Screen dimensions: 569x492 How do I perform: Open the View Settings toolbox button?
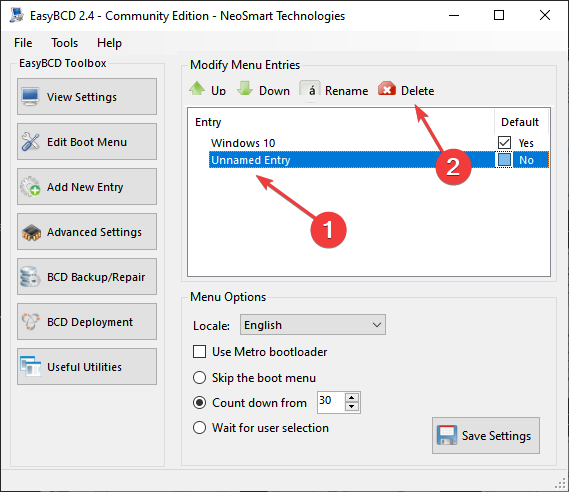click(x=87, y=97)
